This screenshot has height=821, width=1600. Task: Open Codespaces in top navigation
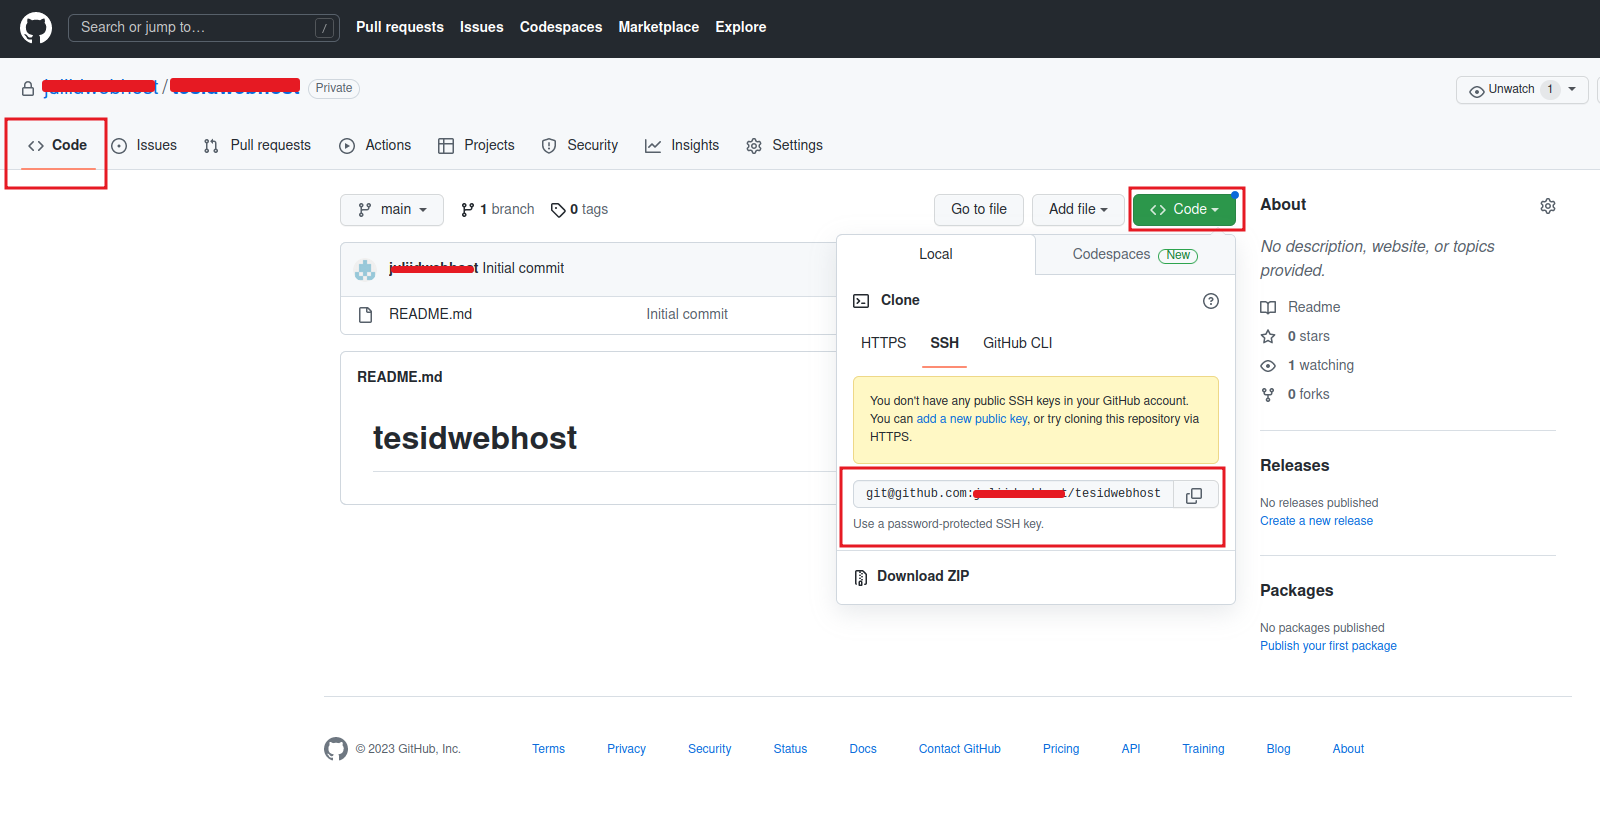(561, 28)
